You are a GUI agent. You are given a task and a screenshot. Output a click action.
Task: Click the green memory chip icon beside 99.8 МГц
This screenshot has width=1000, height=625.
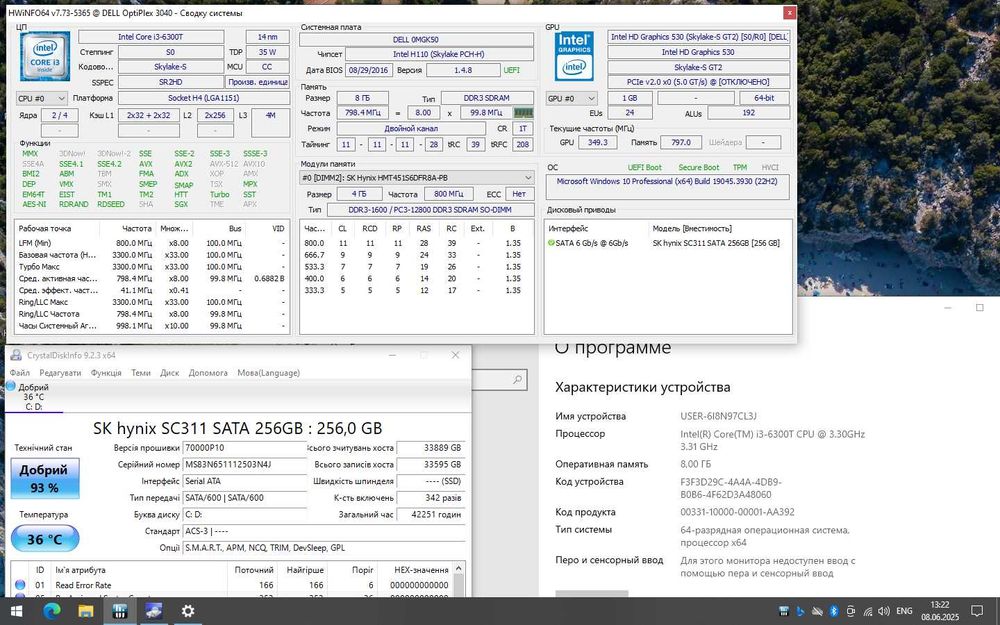523,113
